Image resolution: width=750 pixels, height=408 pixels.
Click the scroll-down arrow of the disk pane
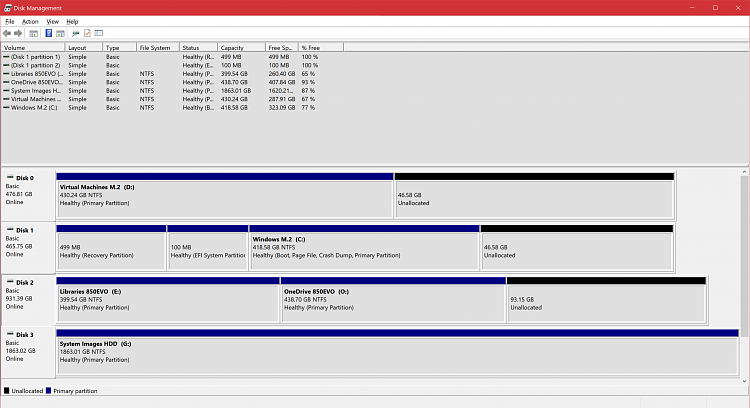[x=744, y=381]
